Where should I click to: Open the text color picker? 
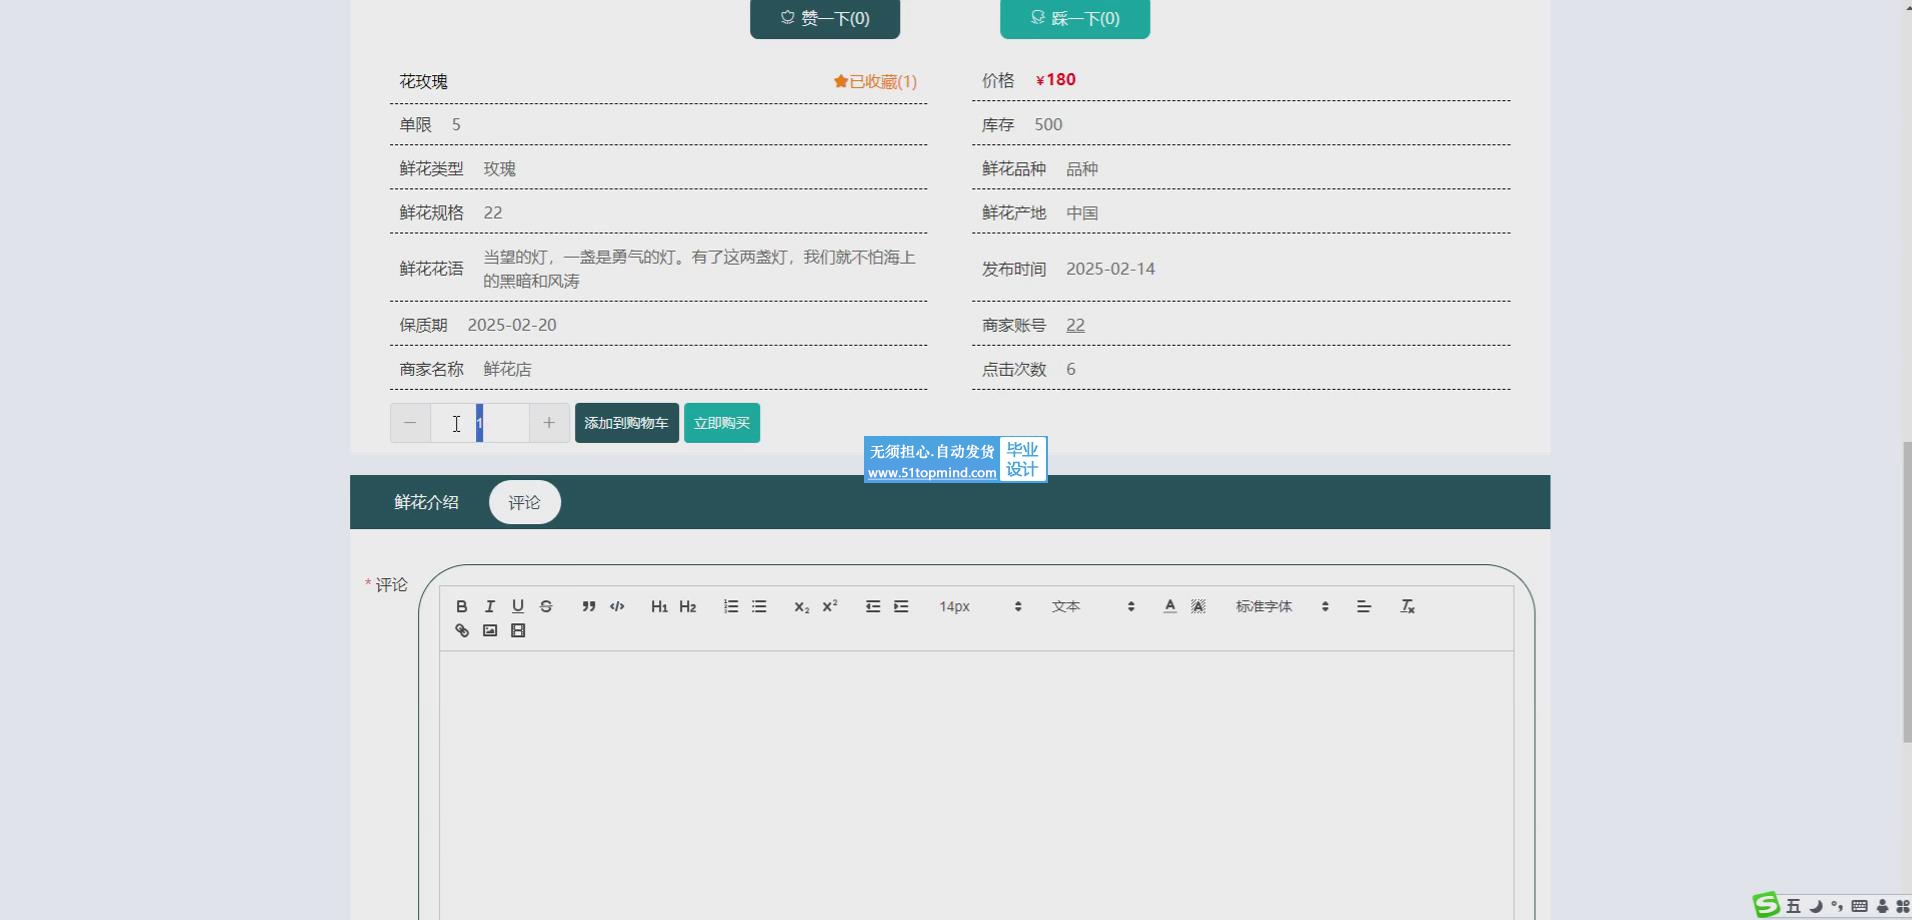tap(1170, 606)
